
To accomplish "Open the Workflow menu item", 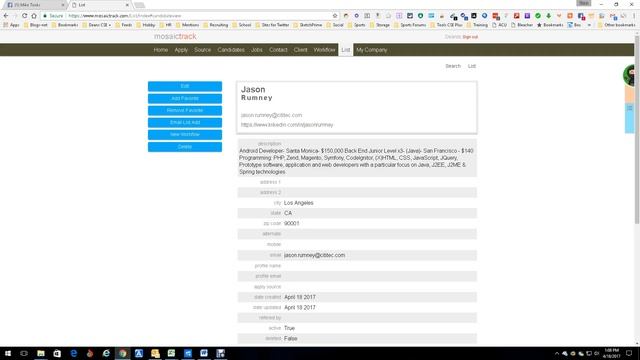I will tap(324, 50).
